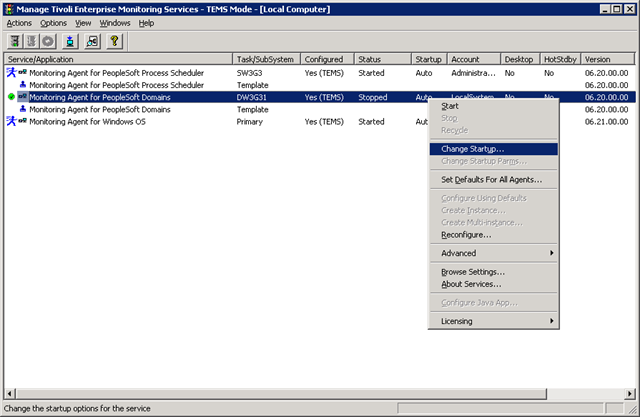The height and width of the screenshot is (417, 640).
Task: Choose Set Defaults For All Agents...
Action: tap(493, 180)
